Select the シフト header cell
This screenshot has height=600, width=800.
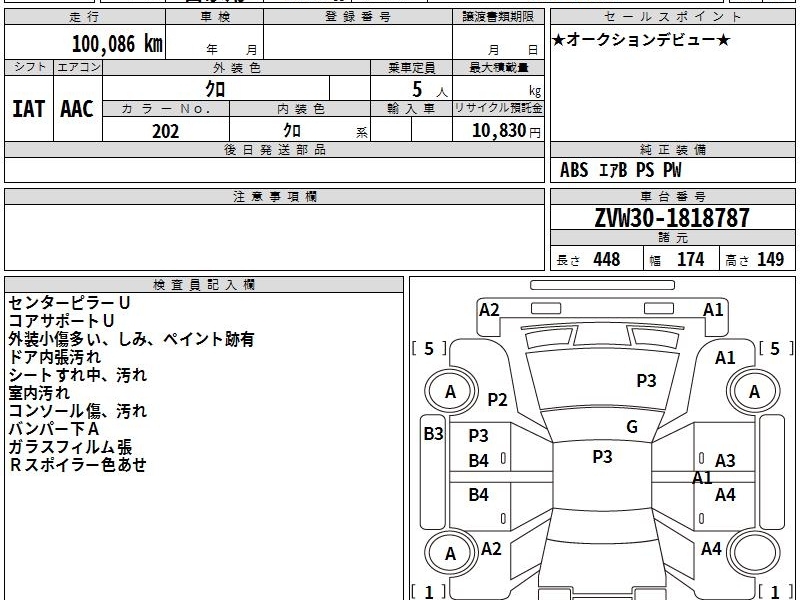29,67
